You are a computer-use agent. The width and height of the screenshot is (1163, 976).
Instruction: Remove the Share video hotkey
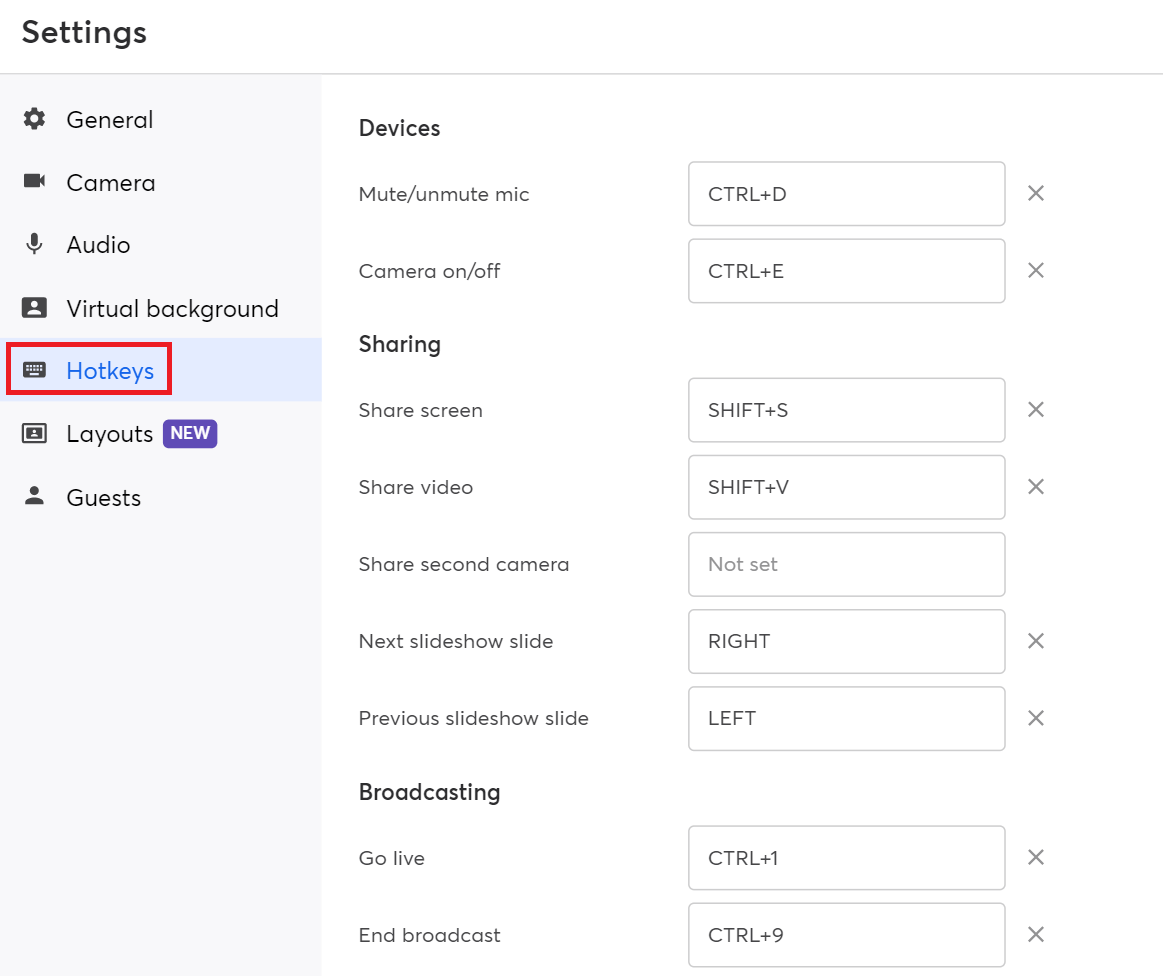click(x=1036, y=487)
